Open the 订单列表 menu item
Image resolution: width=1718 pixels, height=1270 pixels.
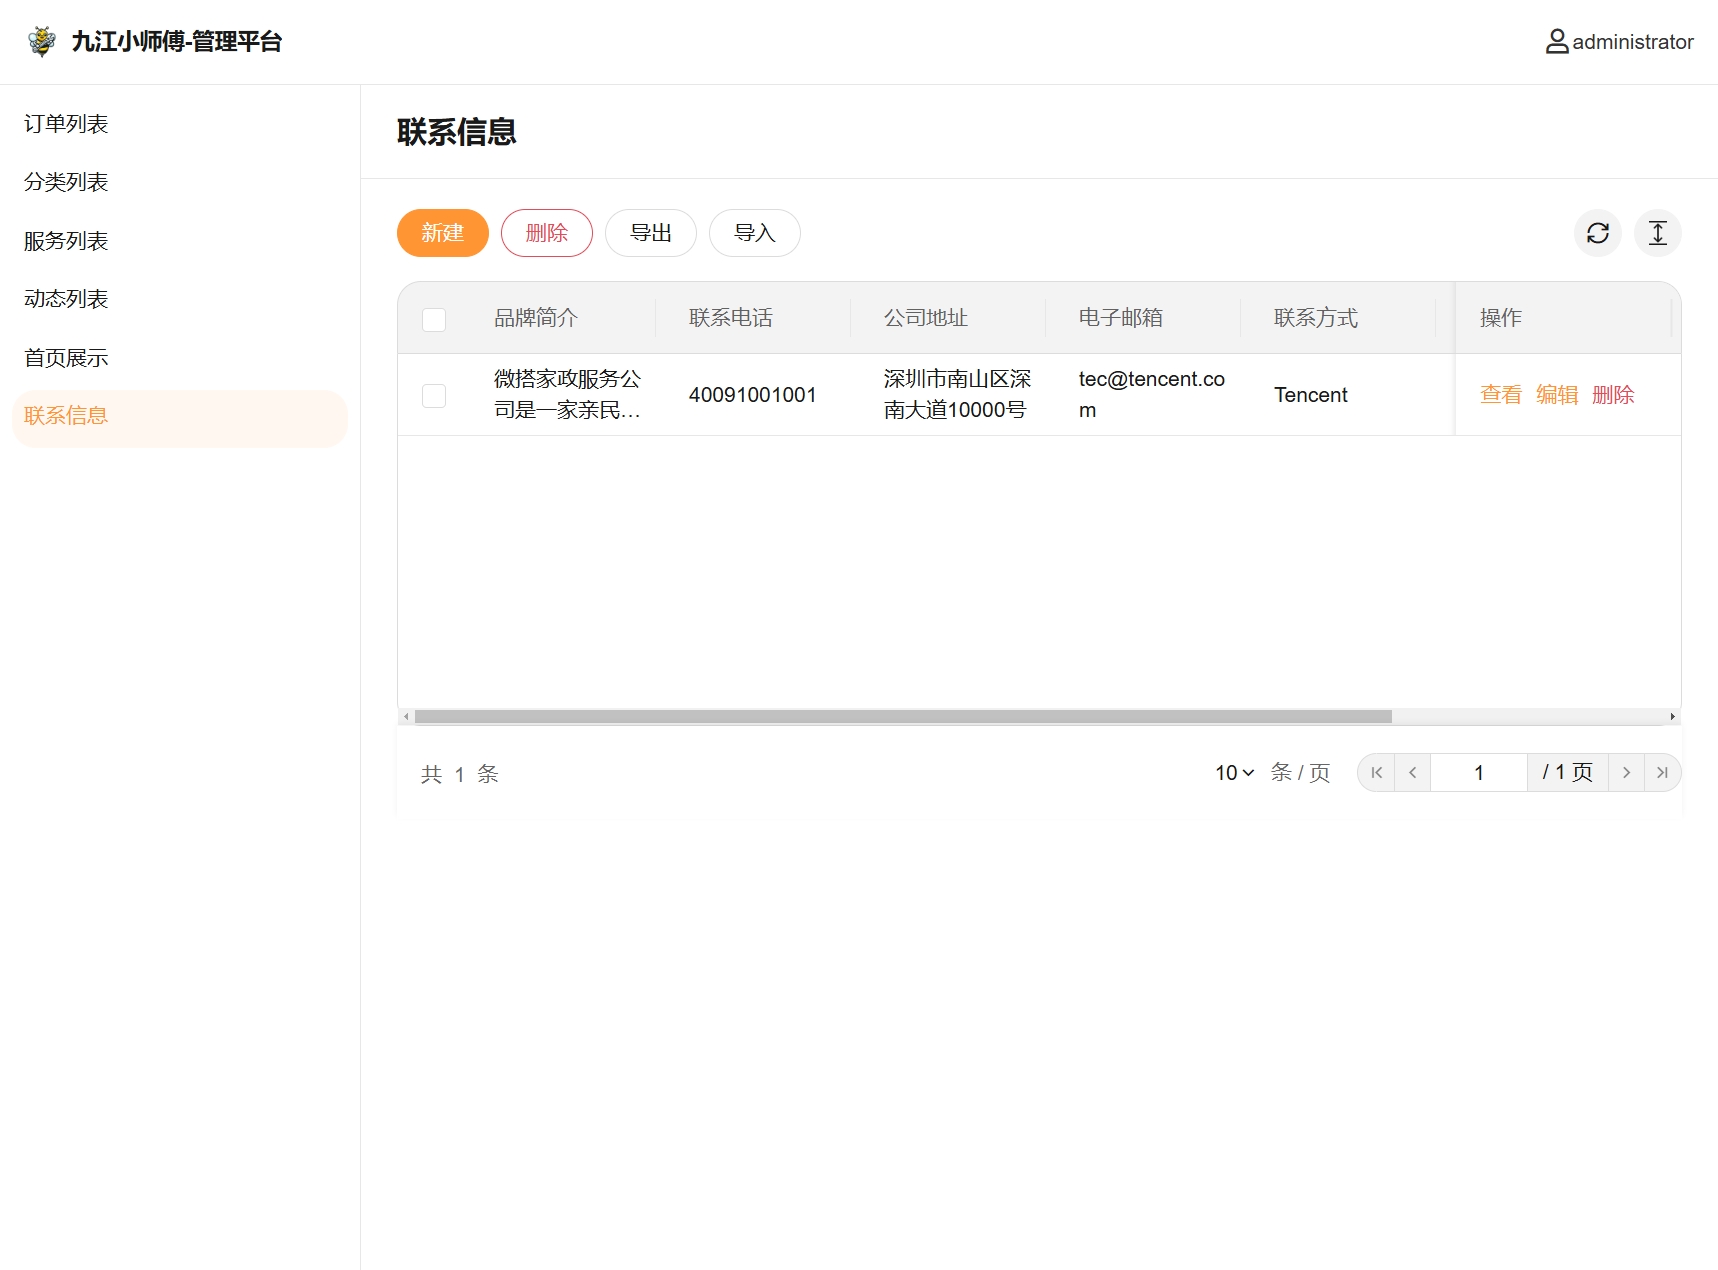[66, 124]
